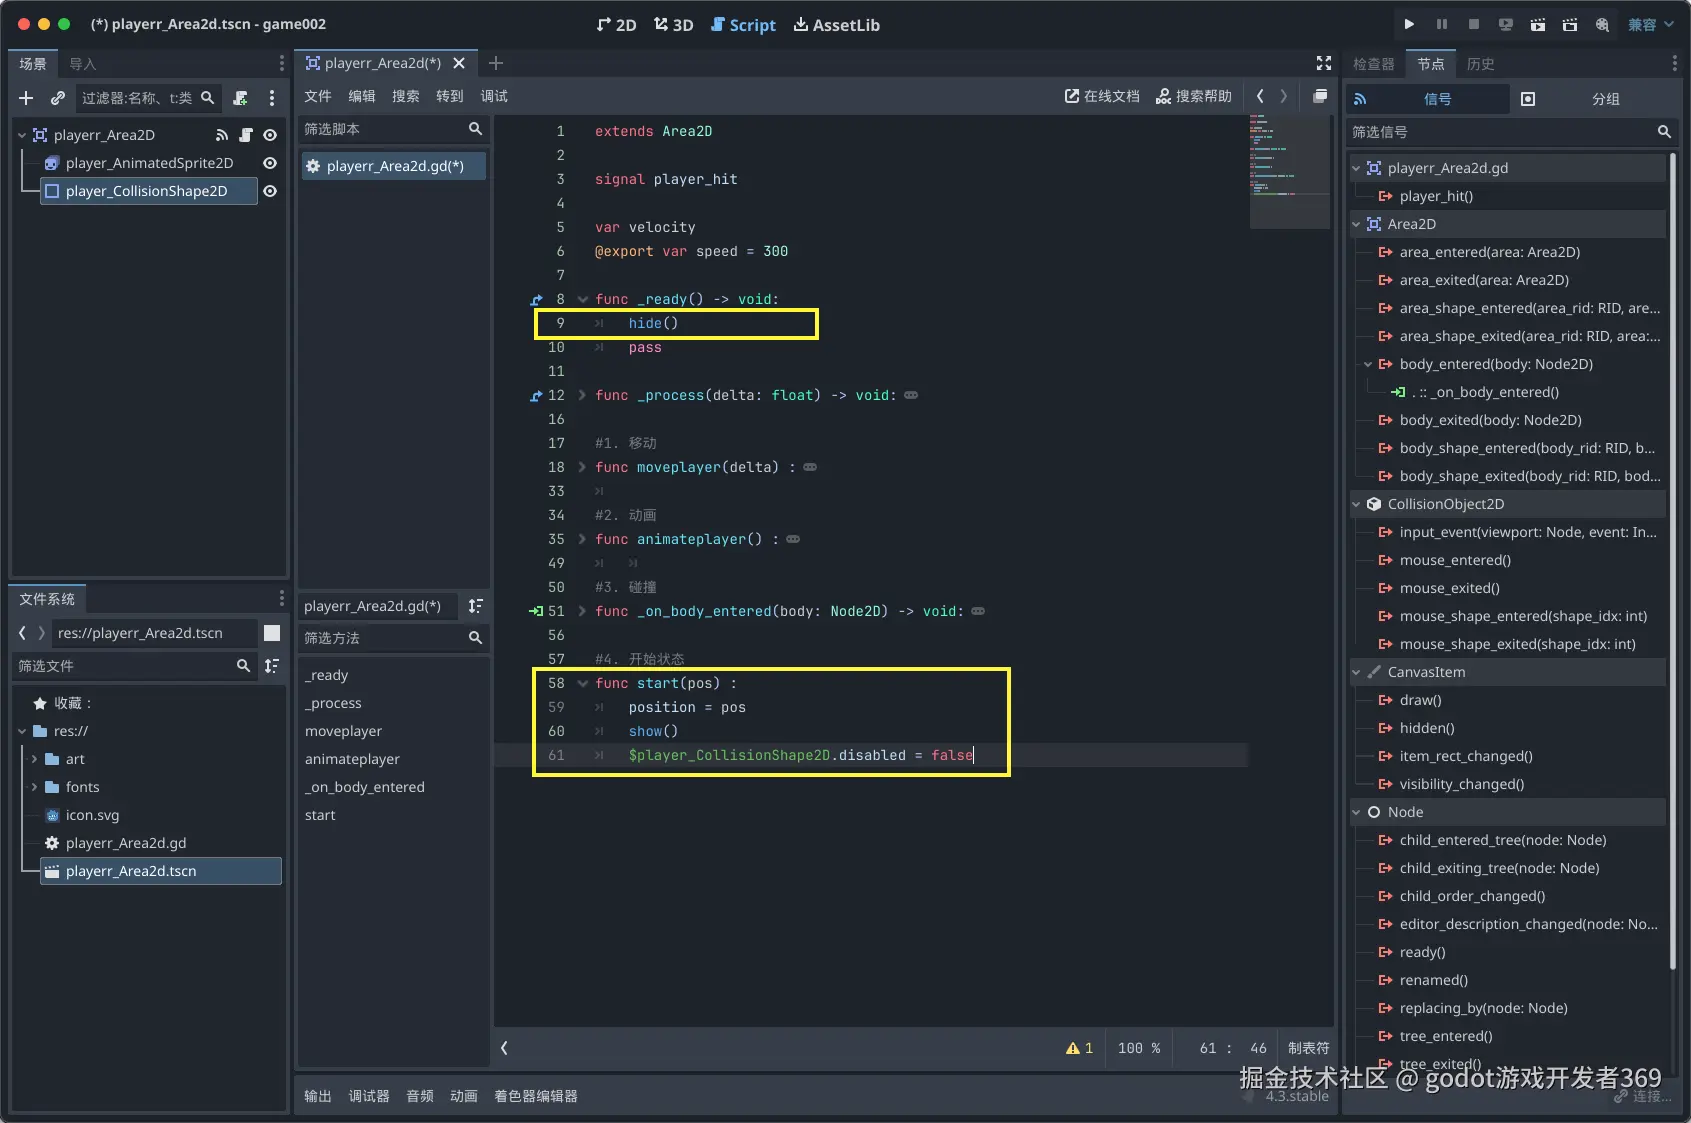Viewport: 1691px width, 1123px height.
Task: Make the script editor floating window
Action: (1320, 96)
